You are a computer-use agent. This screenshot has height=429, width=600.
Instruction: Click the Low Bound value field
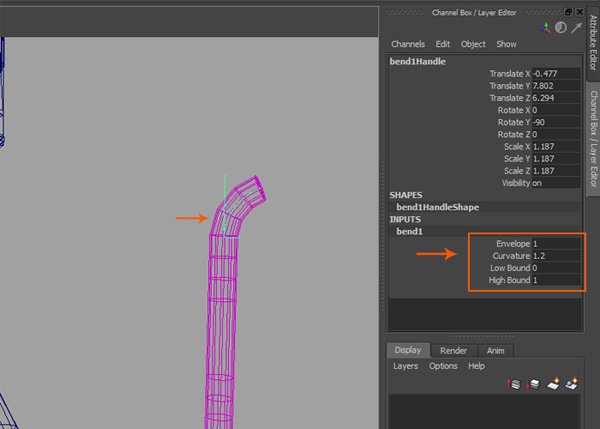pos(556,268)
